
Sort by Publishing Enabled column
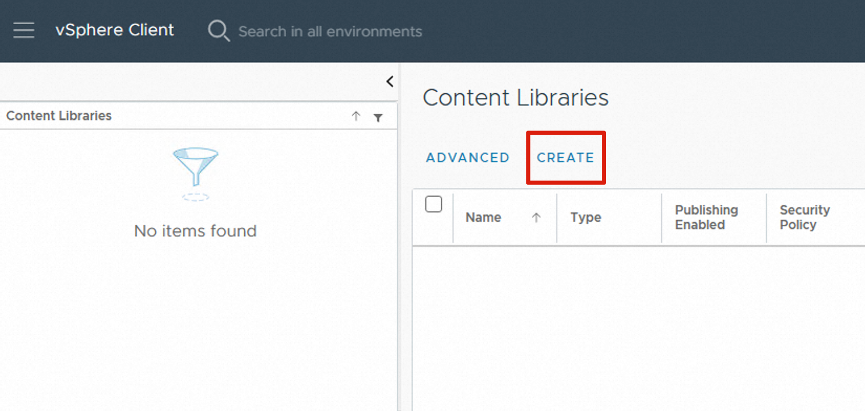706,217
